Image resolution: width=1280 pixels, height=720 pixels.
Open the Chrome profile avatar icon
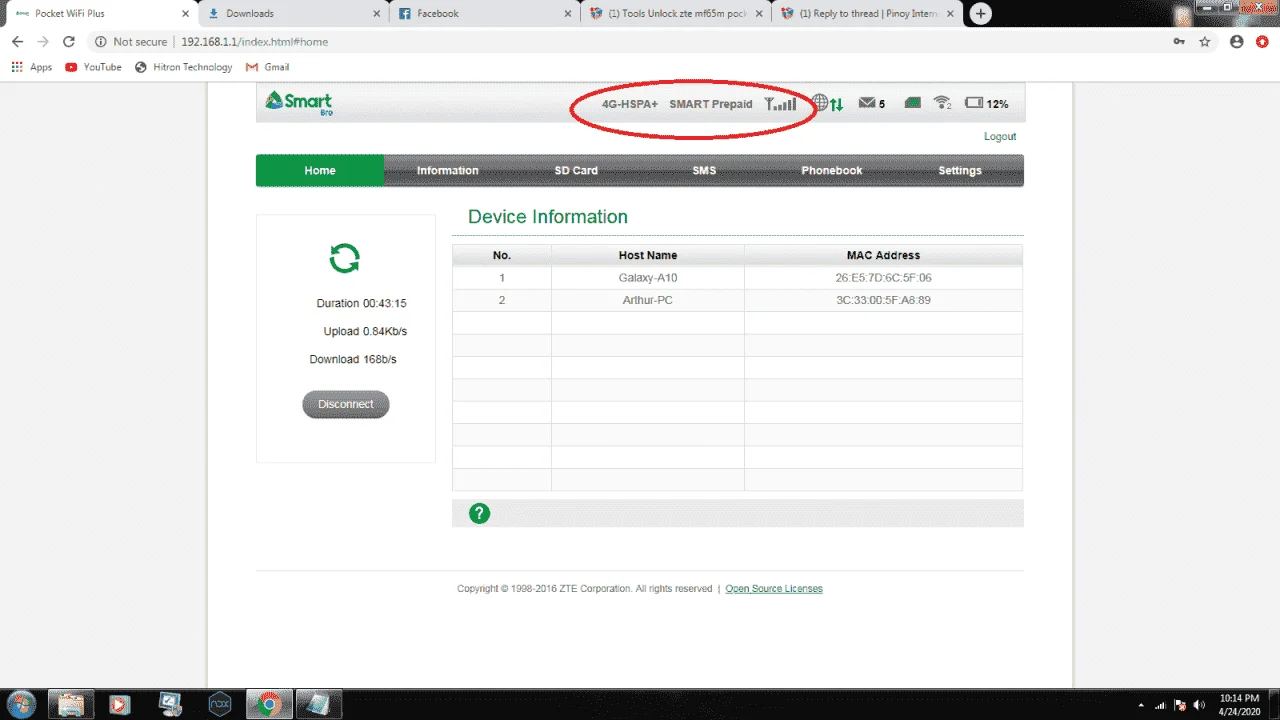tap(1237, 42)
